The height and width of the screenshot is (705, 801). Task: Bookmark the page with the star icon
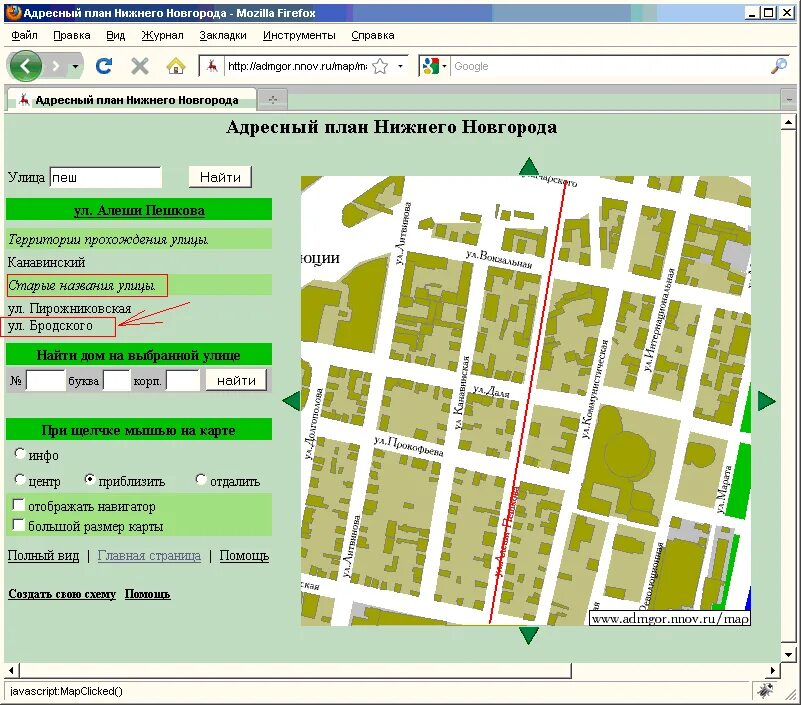click(x=380, y=66)
